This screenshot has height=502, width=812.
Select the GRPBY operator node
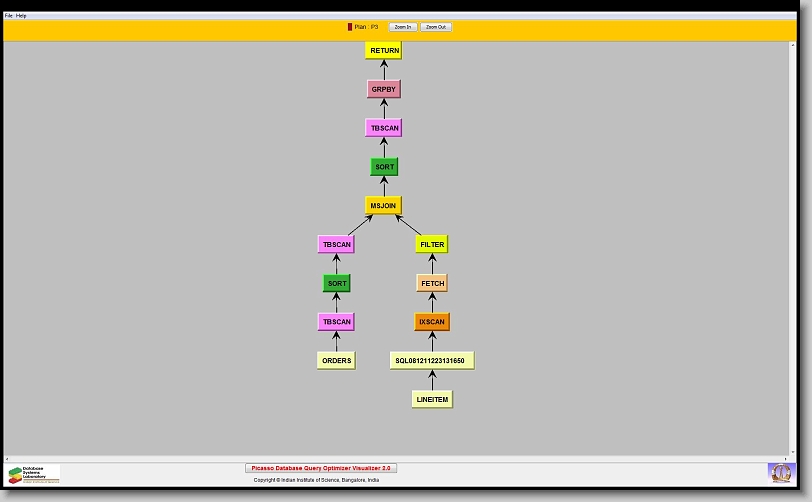point(384,89)
